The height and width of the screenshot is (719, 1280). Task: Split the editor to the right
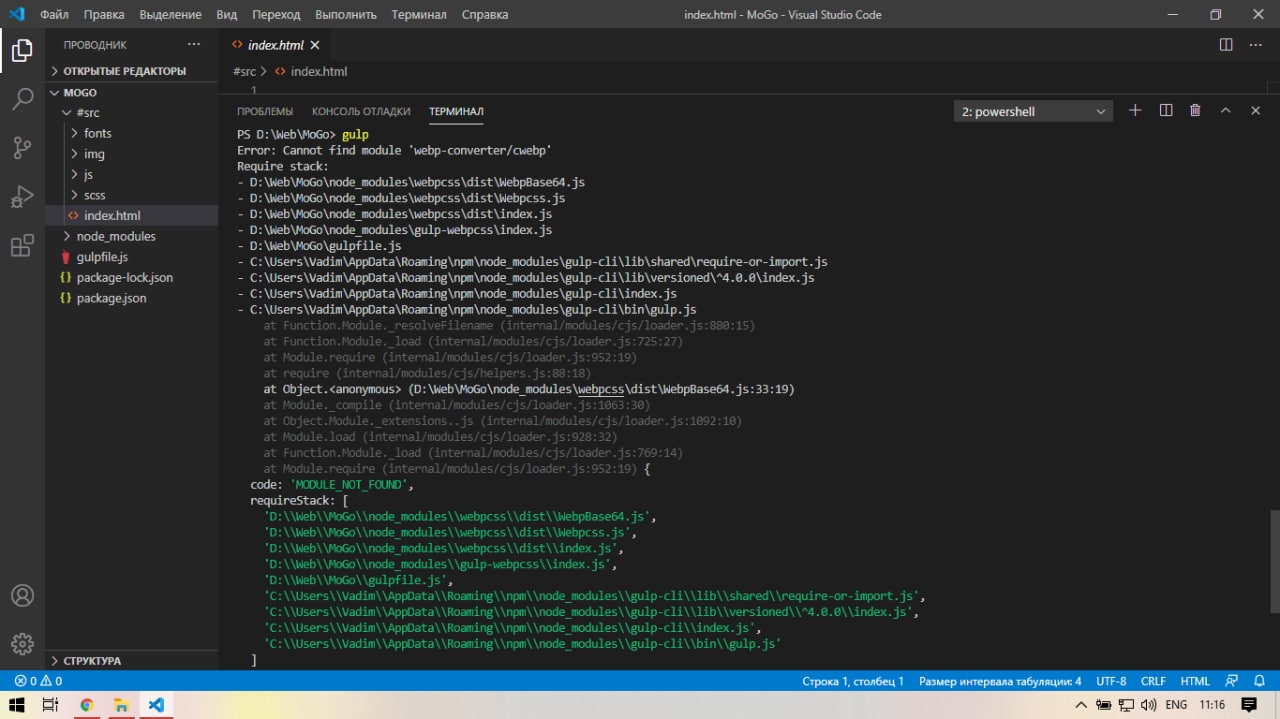tap(1226, 45)
